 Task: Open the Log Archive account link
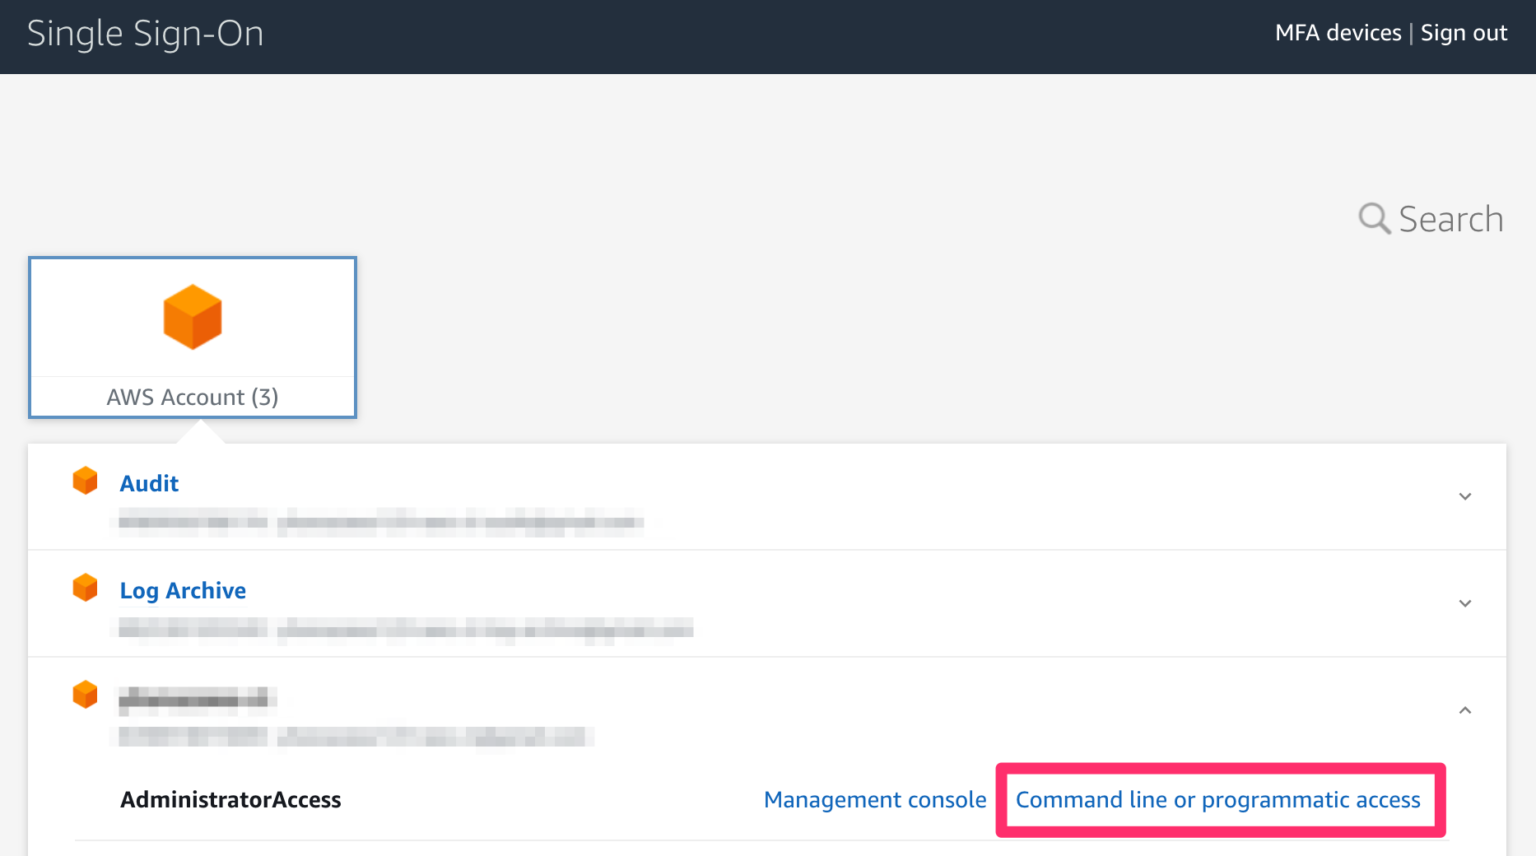pyautogui.click(x=182, y=590)
